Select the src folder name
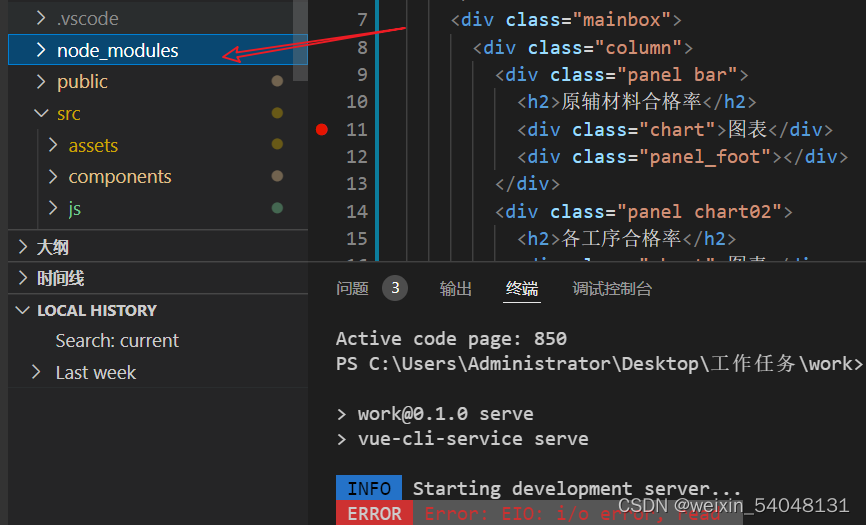This screenshot has width=866, height=525. coord(68,114)
